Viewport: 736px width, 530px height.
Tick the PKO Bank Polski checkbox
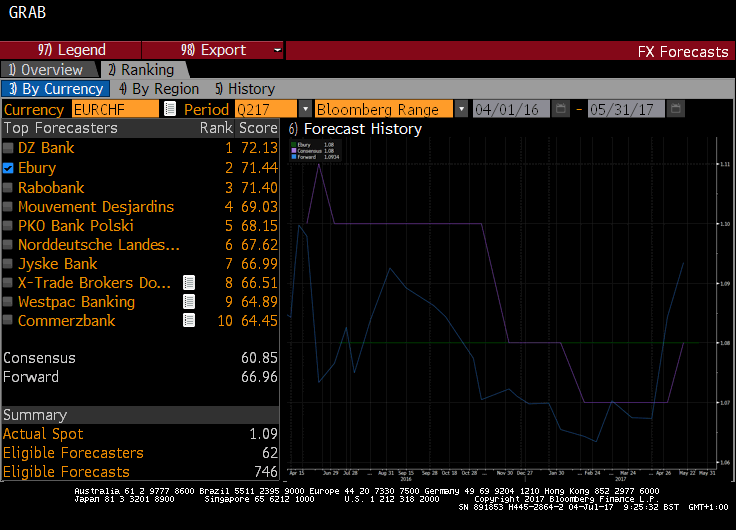[8, 225]
